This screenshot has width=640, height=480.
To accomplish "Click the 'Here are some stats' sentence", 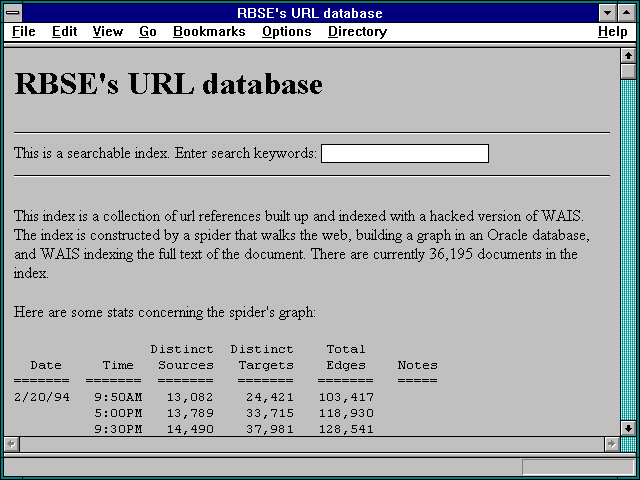I will pos(164,313).
